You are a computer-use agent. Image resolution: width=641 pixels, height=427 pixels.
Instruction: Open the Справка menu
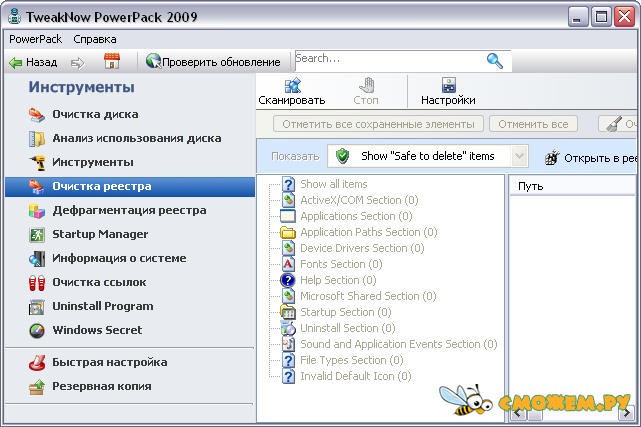point(95,39)
